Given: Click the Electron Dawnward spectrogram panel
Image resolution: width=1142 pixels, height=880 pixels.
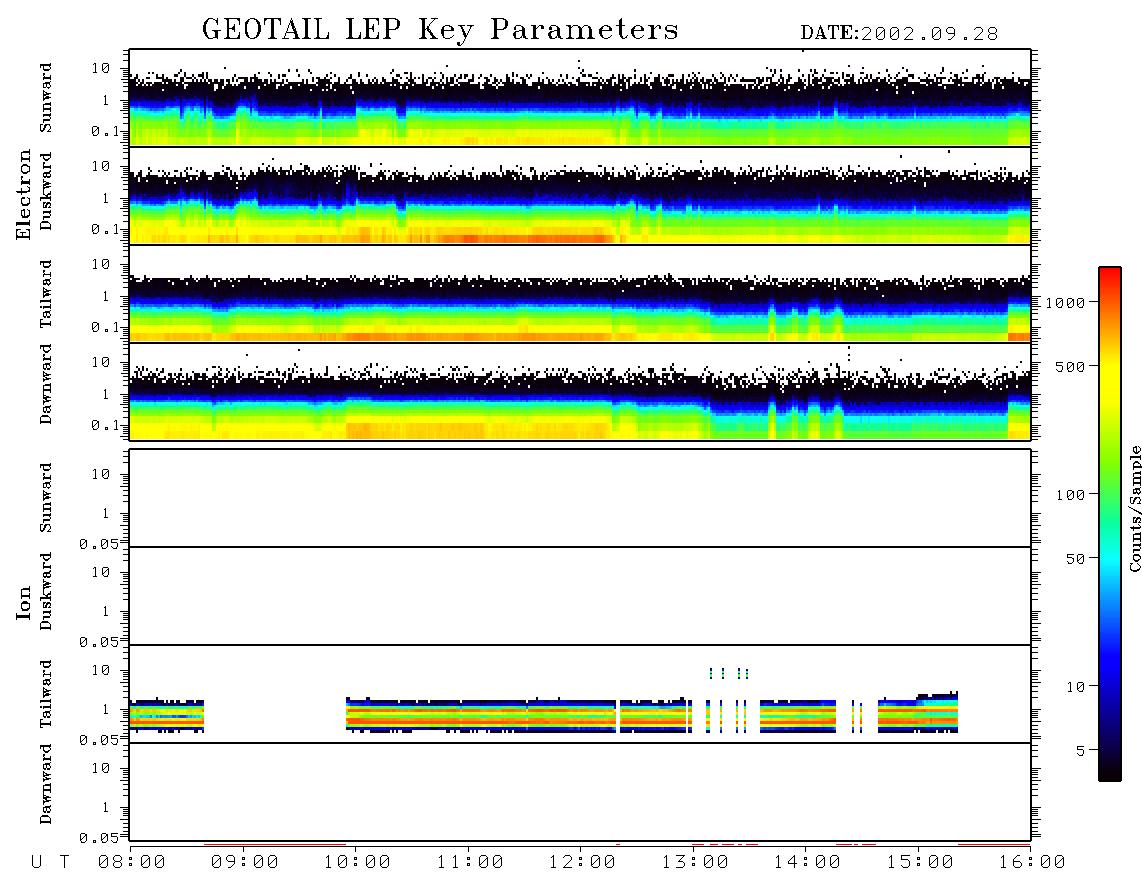Looking at the screenshot, I should click(x=580, y=392).
